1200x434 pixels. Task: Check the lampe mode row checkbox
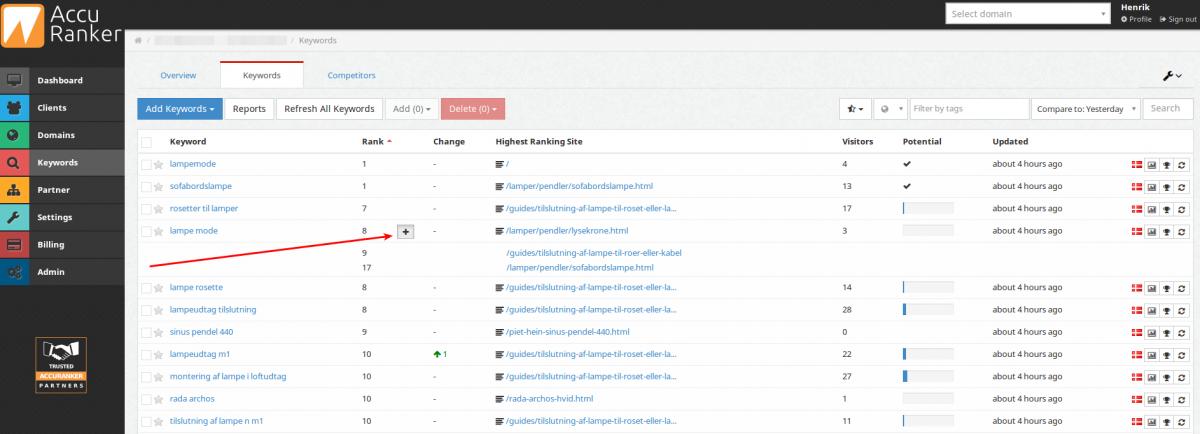coord(146,231)
